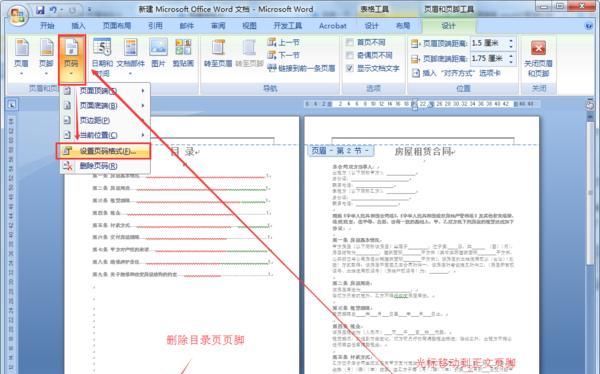The width and height of the screenshot is (600, 374).
Task: Insert a 图片 picture
Action: point(158,54)
